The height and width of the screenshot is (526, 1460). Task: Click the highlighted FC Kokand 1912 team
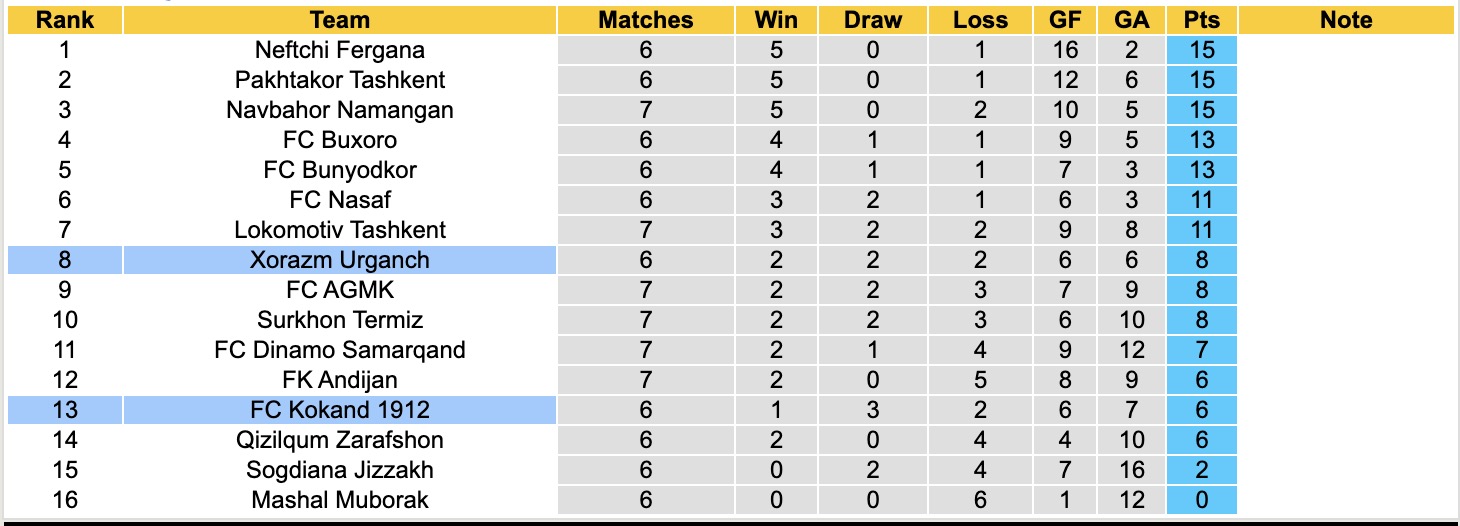pos(340,410)
